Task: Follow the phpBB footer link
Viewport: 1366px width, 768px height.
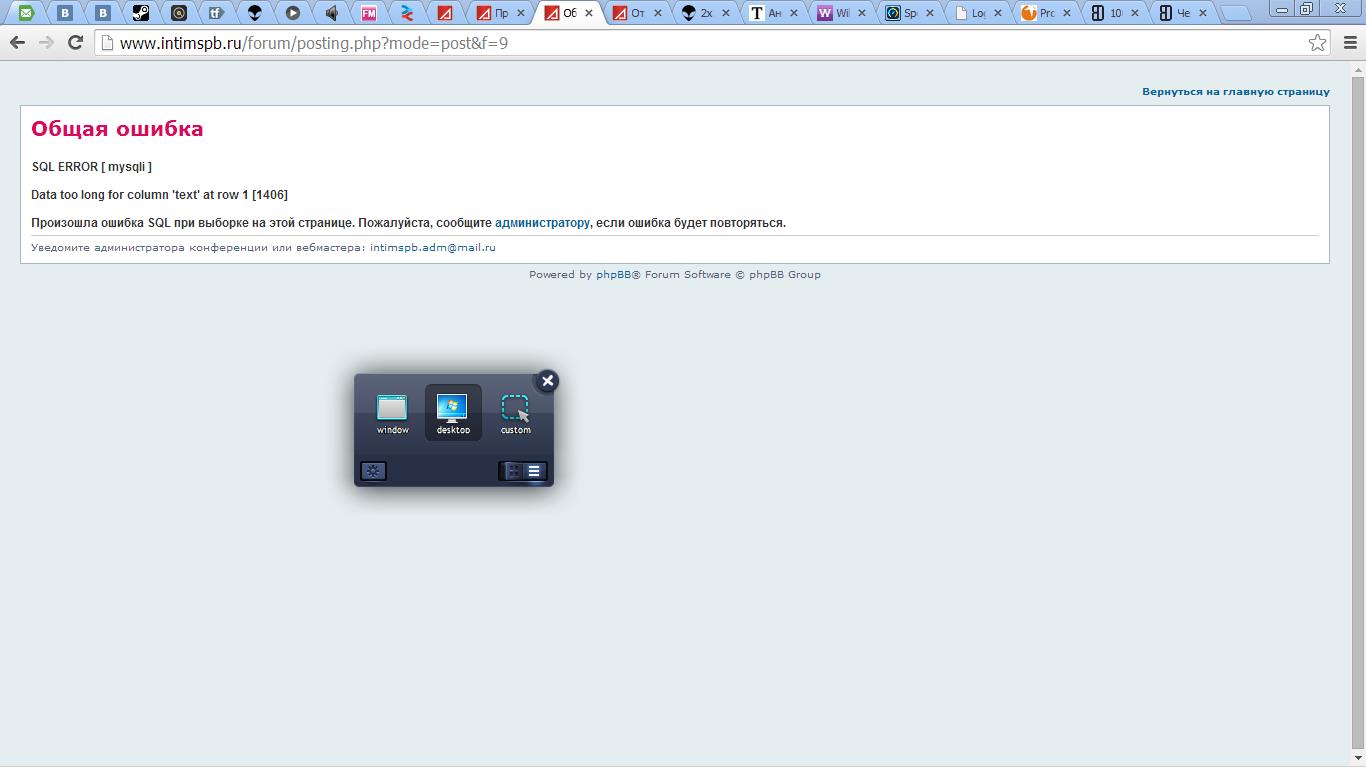Action: pos(613,275)
